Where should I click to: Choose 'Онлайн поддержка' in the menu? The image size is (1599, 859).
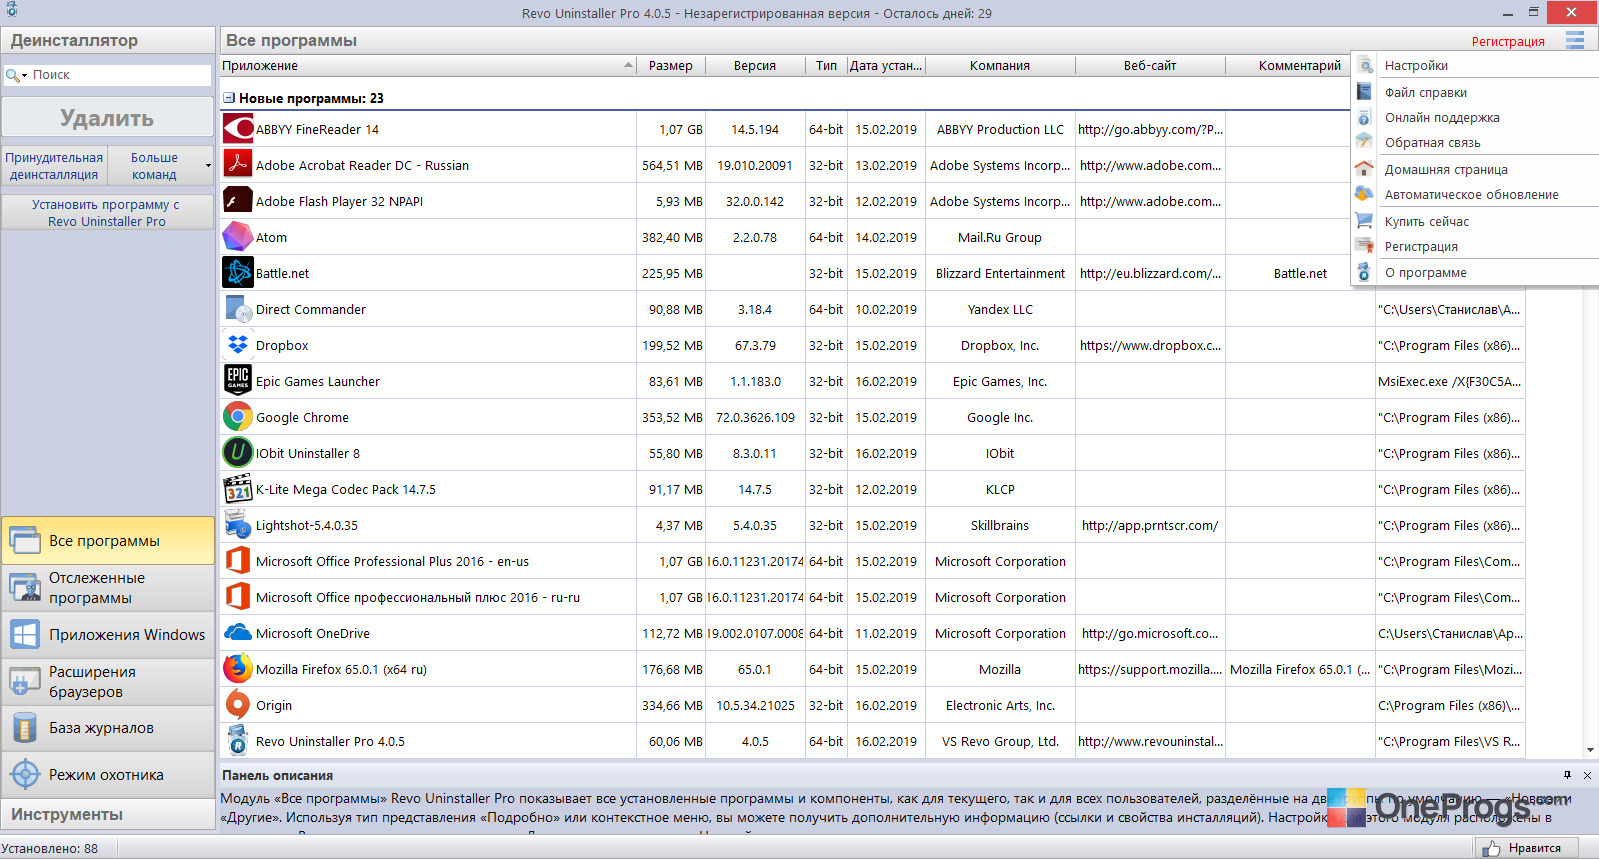point(1476,117)
